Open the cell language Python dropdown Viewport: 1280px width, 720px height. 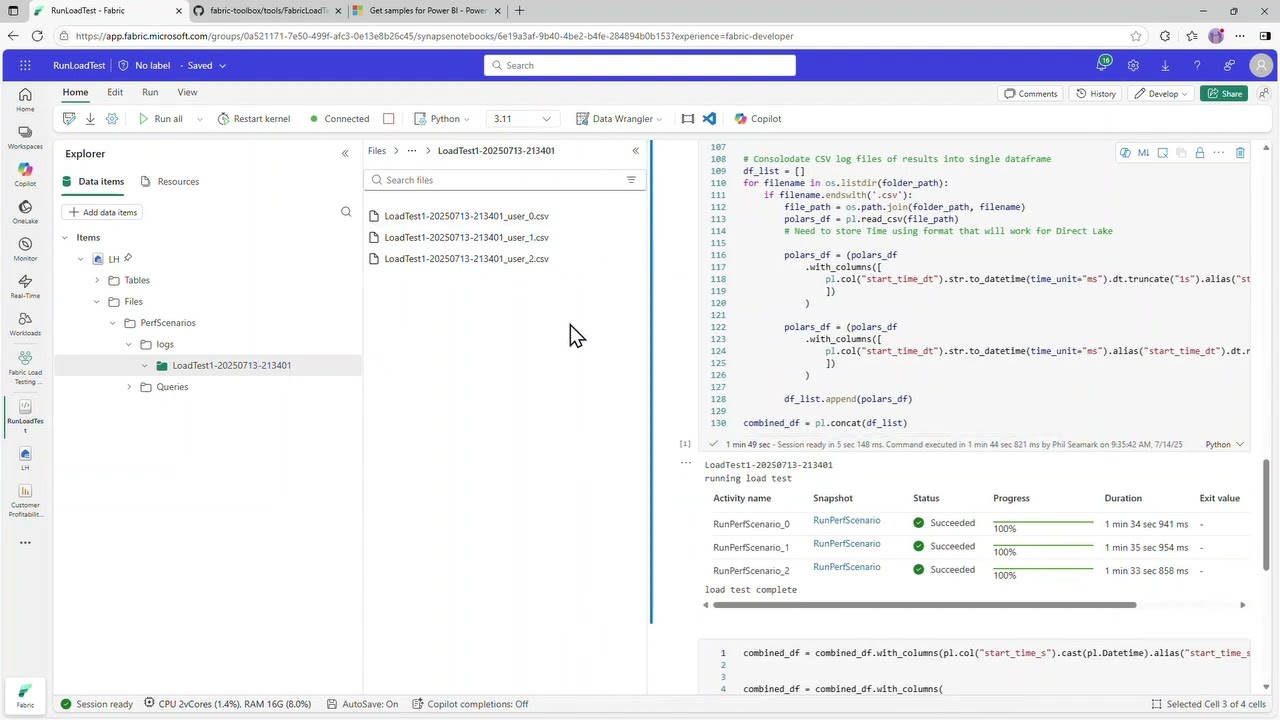(x=1225, y=444)
